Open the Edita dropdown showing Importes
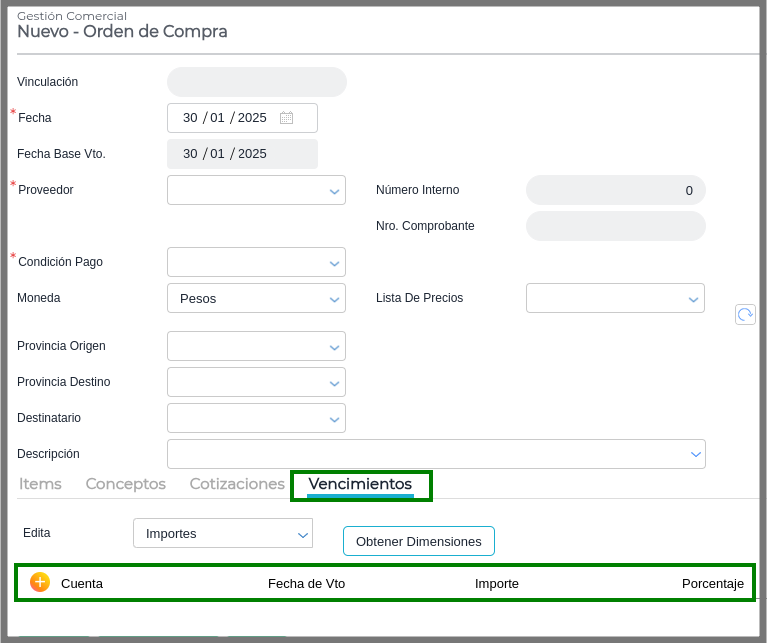This screenshot has width=767, height=643. coord(223,534)
